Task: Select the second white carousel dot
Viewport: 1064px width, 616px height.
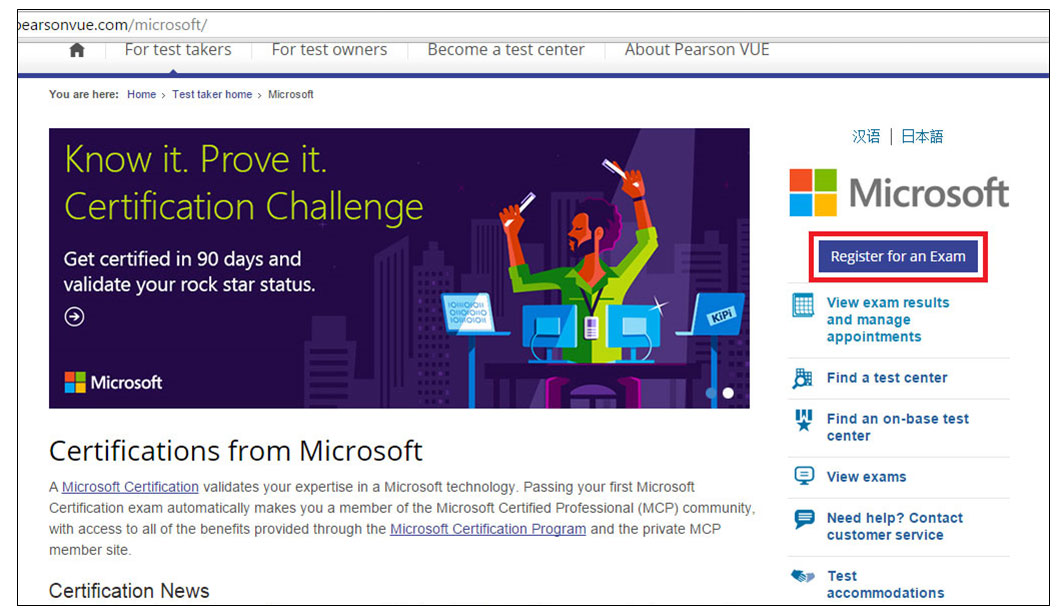Action: [x=728, y=393]
